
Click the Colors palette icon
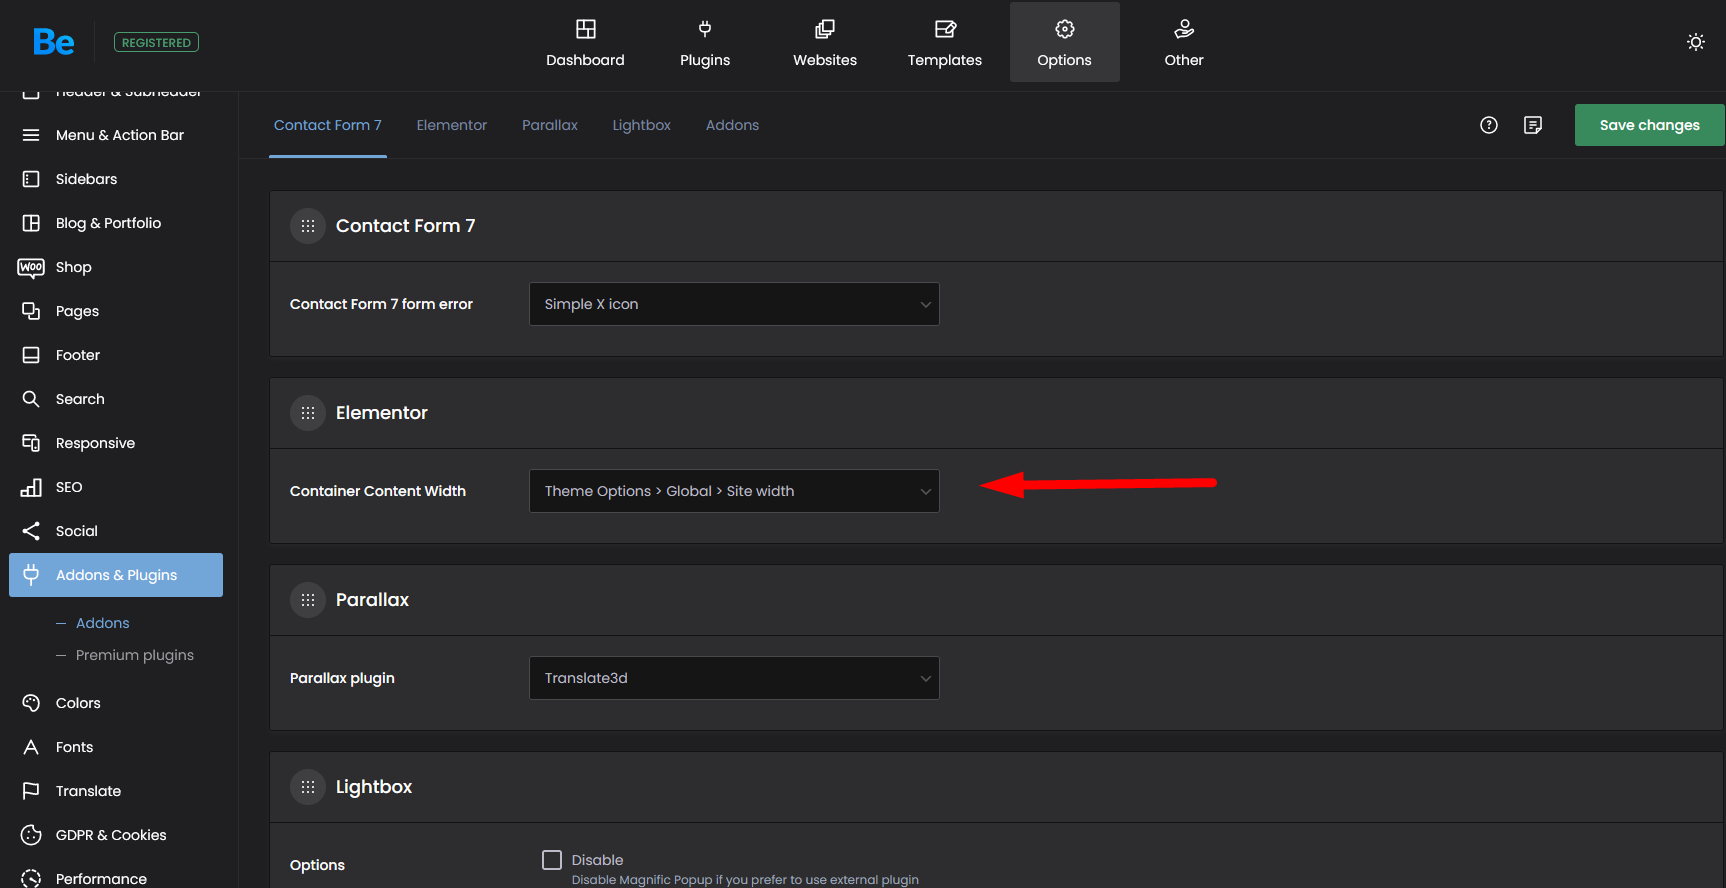[x=31, y=703]
